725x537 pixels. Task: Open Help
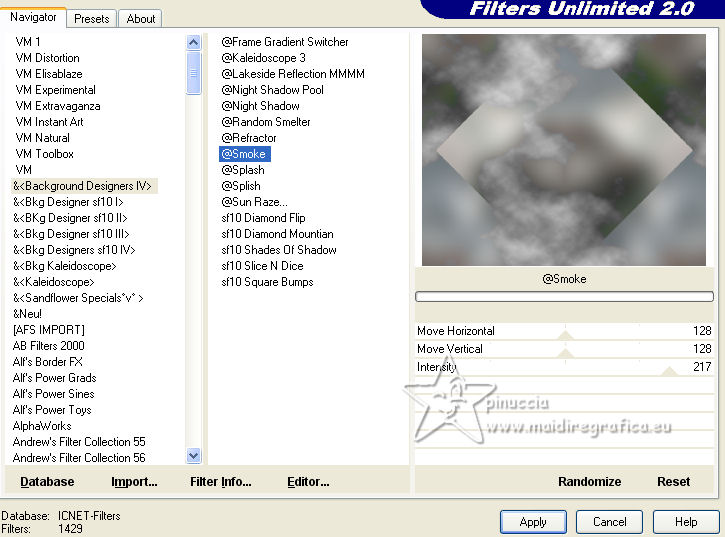point(686,522)
